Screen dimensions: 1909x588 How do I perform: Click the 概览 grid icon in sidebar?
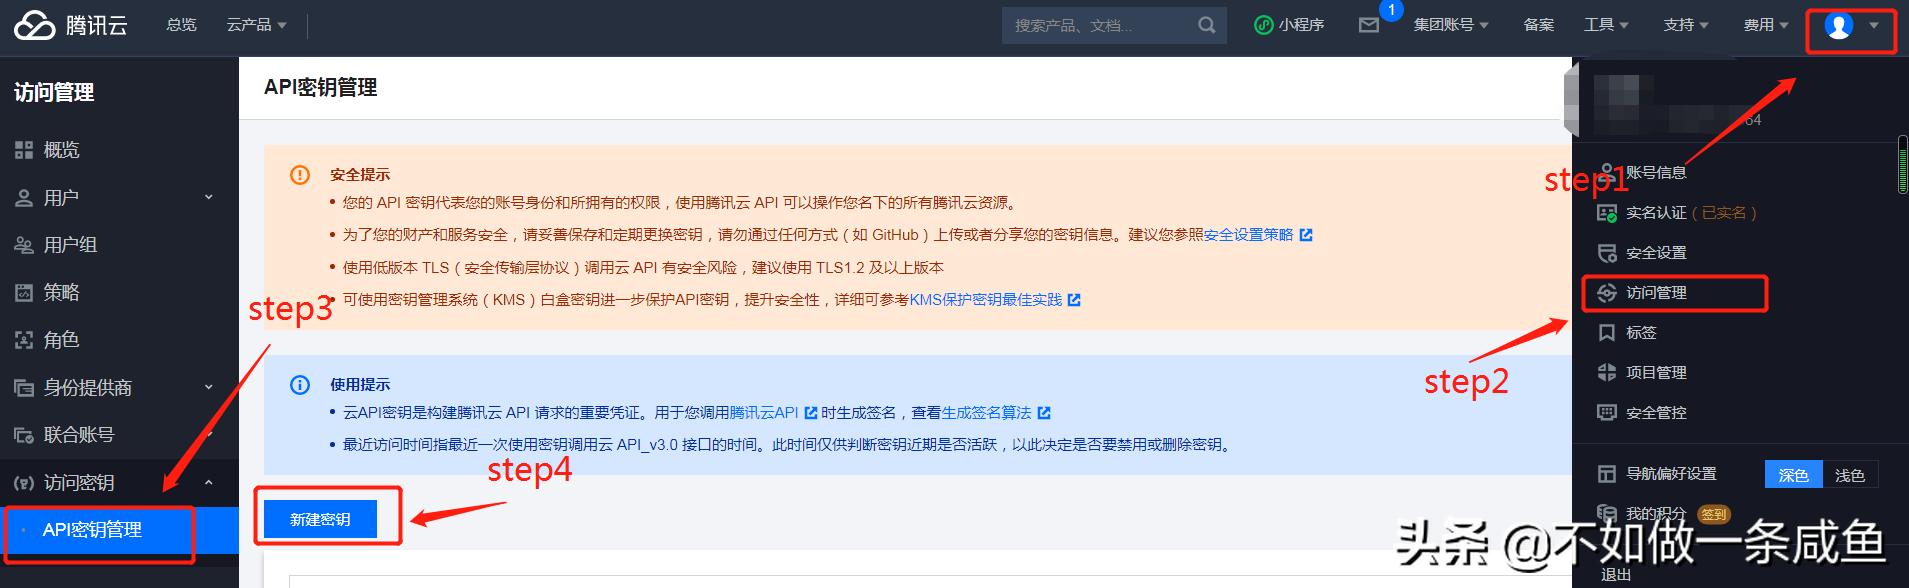tap(24, 150)
